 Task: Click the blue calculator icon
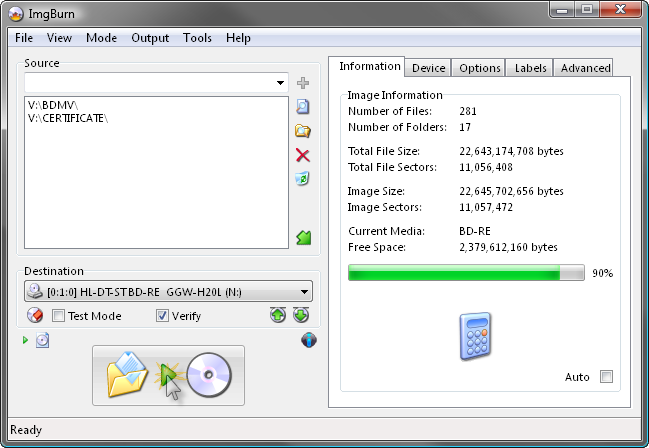(475, 336)
